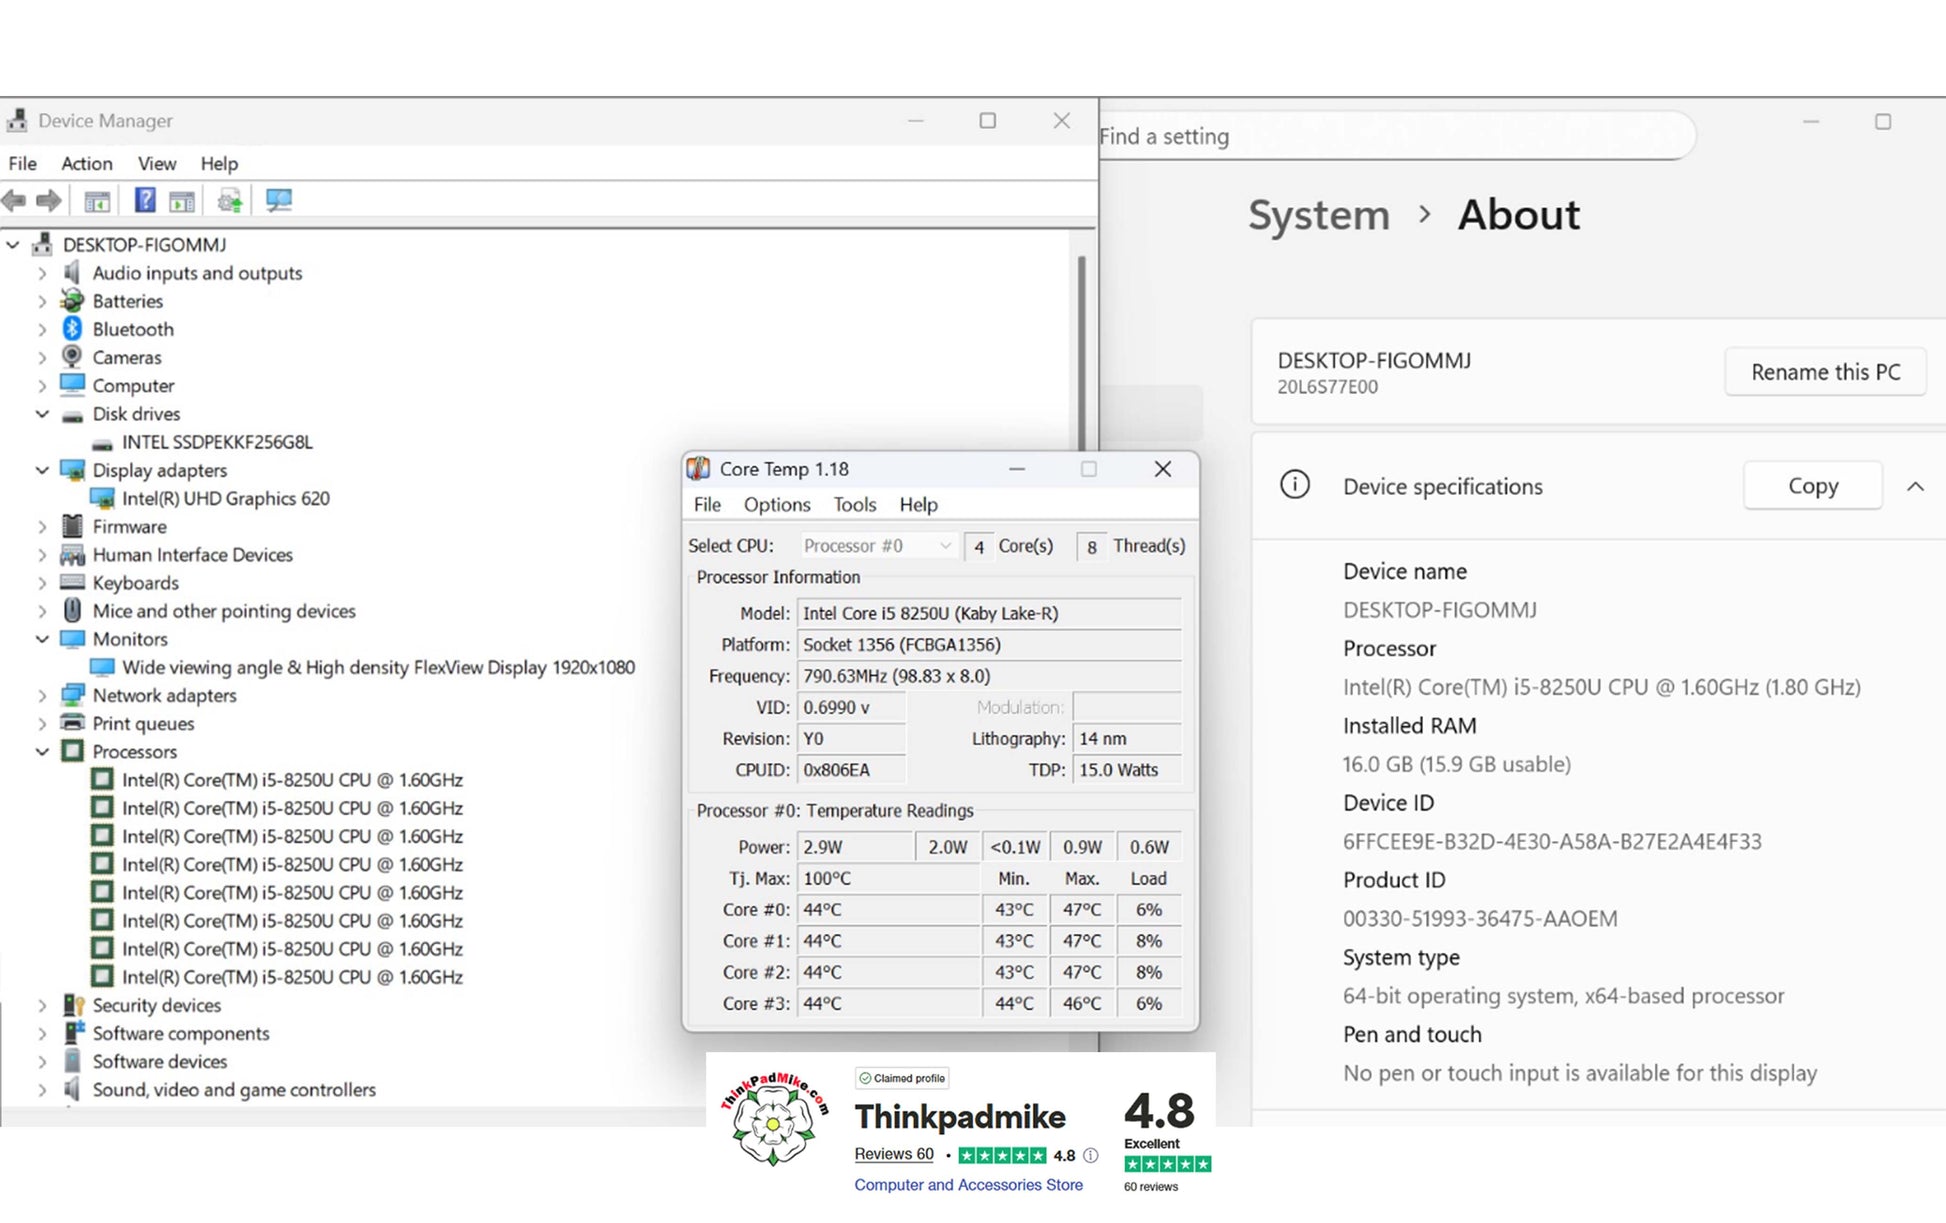The image size is (1946, 1223).
Task: Open the Select CPU Processor #0 dropdown
Action: 877,546
